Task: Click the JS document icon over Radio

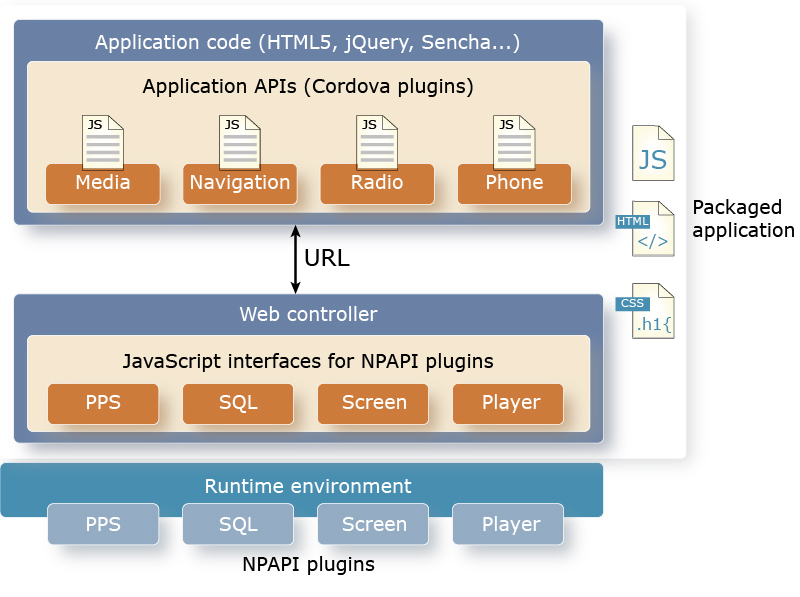Action: pyautogui.click(x=376, y=143)
